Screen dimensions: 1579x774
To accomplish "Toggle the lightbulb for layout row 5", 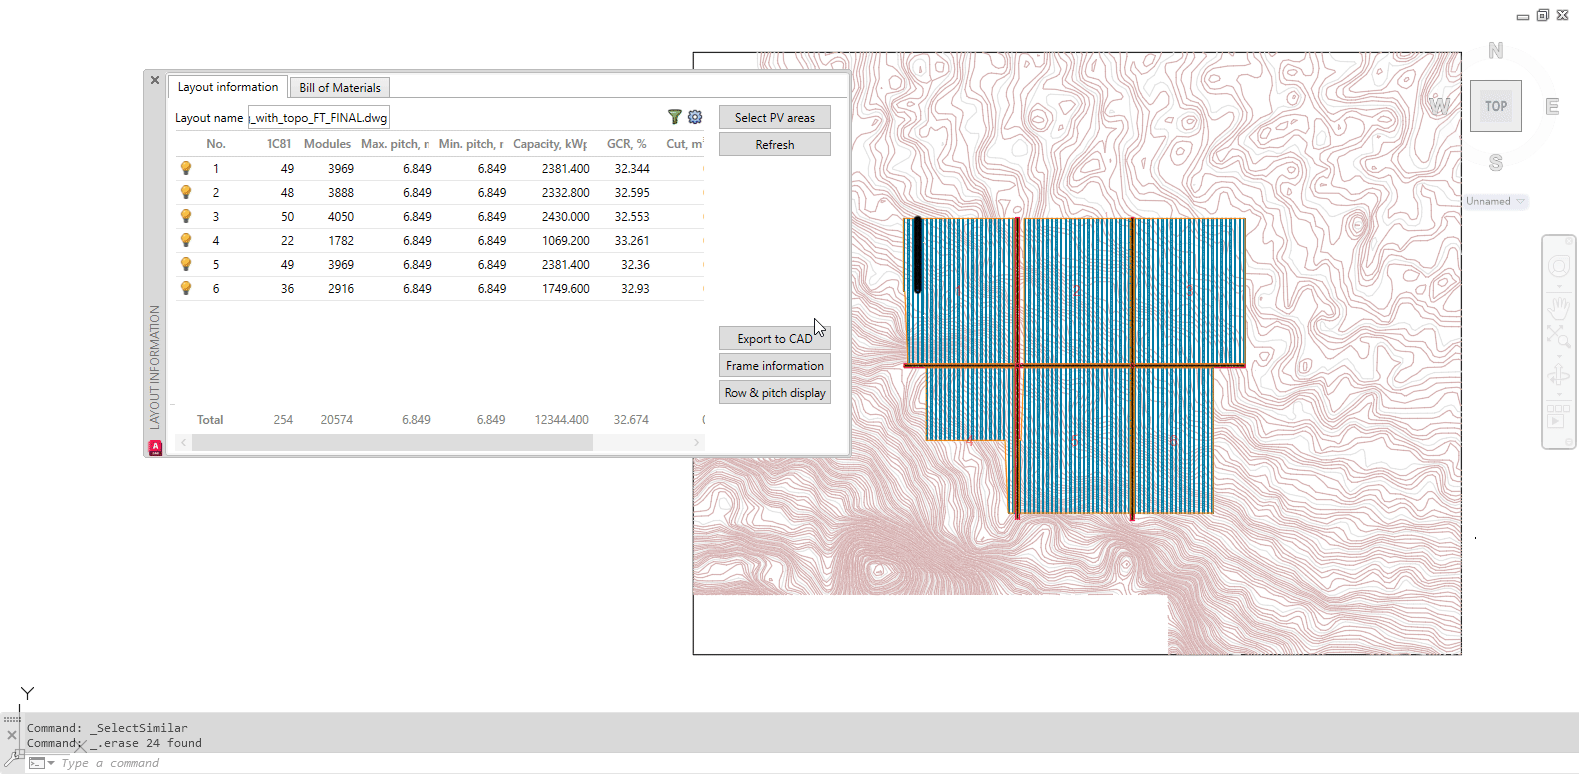I will coord(186,264).
